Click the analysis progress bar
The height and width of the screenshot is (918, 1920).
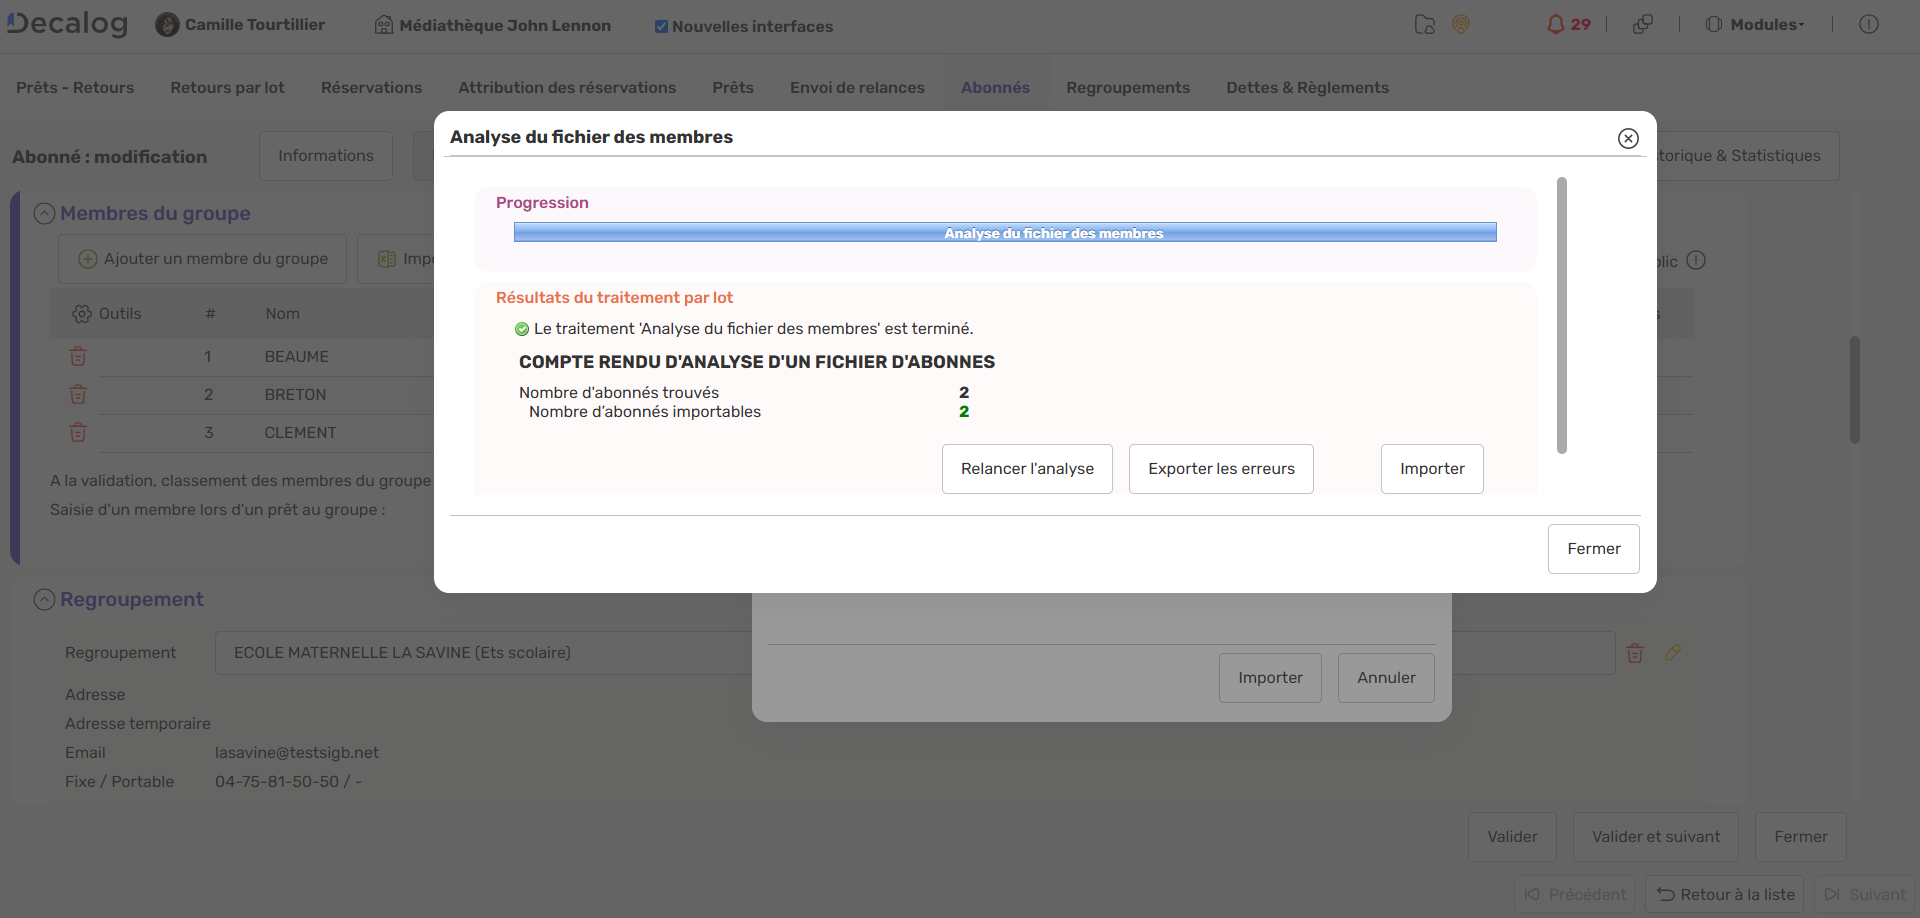point(1004,232)
